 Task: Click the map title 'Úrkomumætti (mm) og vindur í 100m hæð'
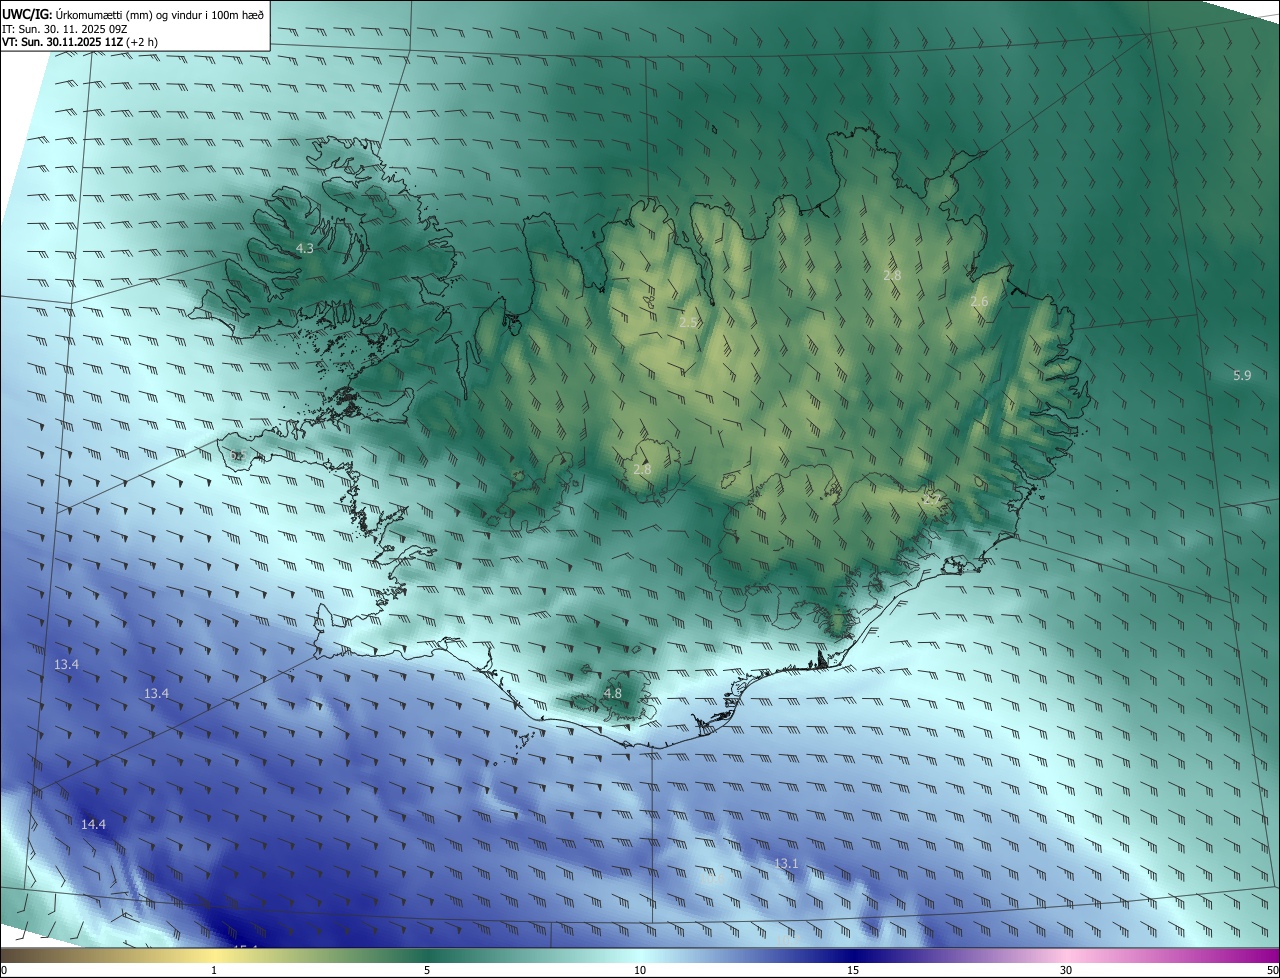161,13
